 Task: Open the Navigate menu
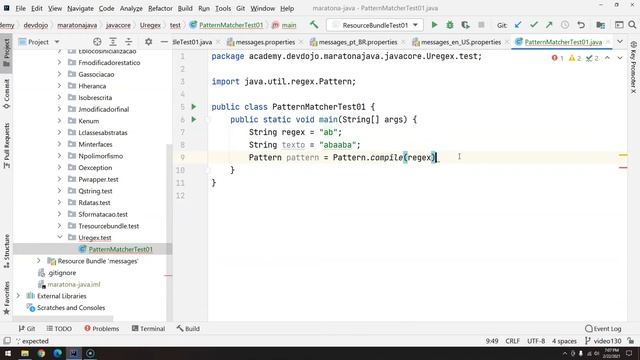pos(80,8)
